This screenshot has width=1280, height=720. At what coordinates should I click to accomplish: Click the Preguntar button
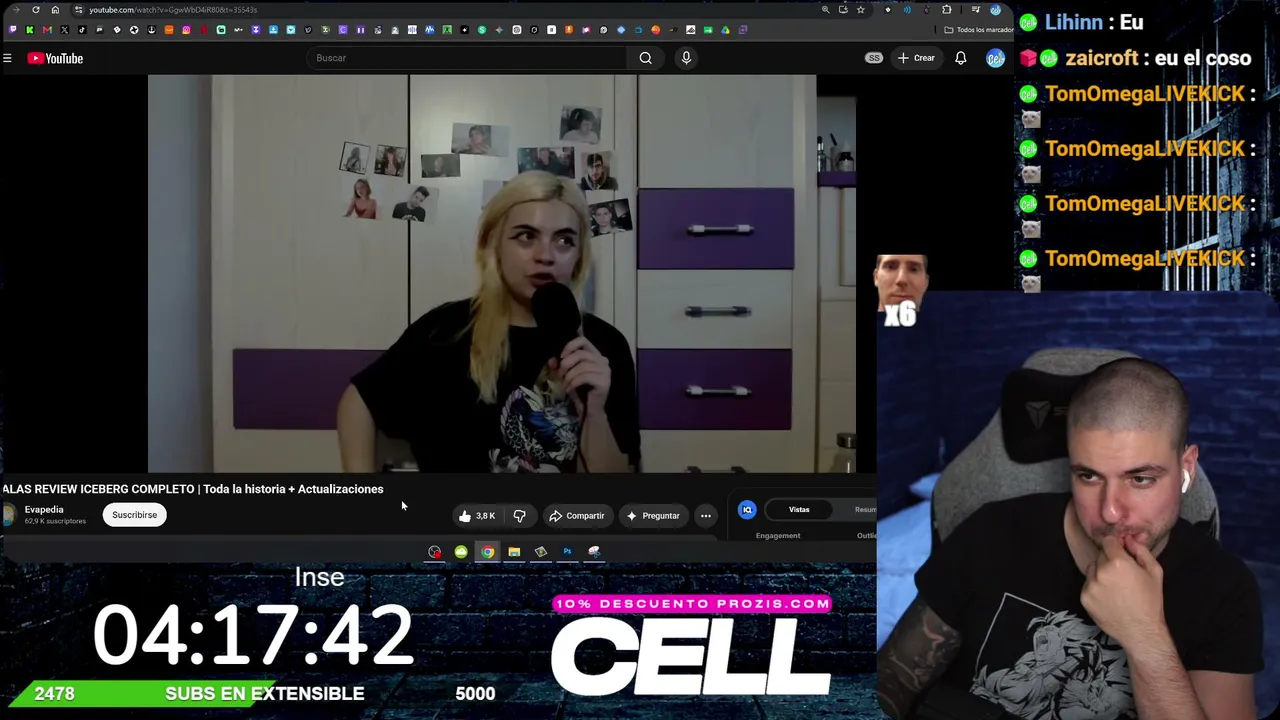click(x=653, y=516)
